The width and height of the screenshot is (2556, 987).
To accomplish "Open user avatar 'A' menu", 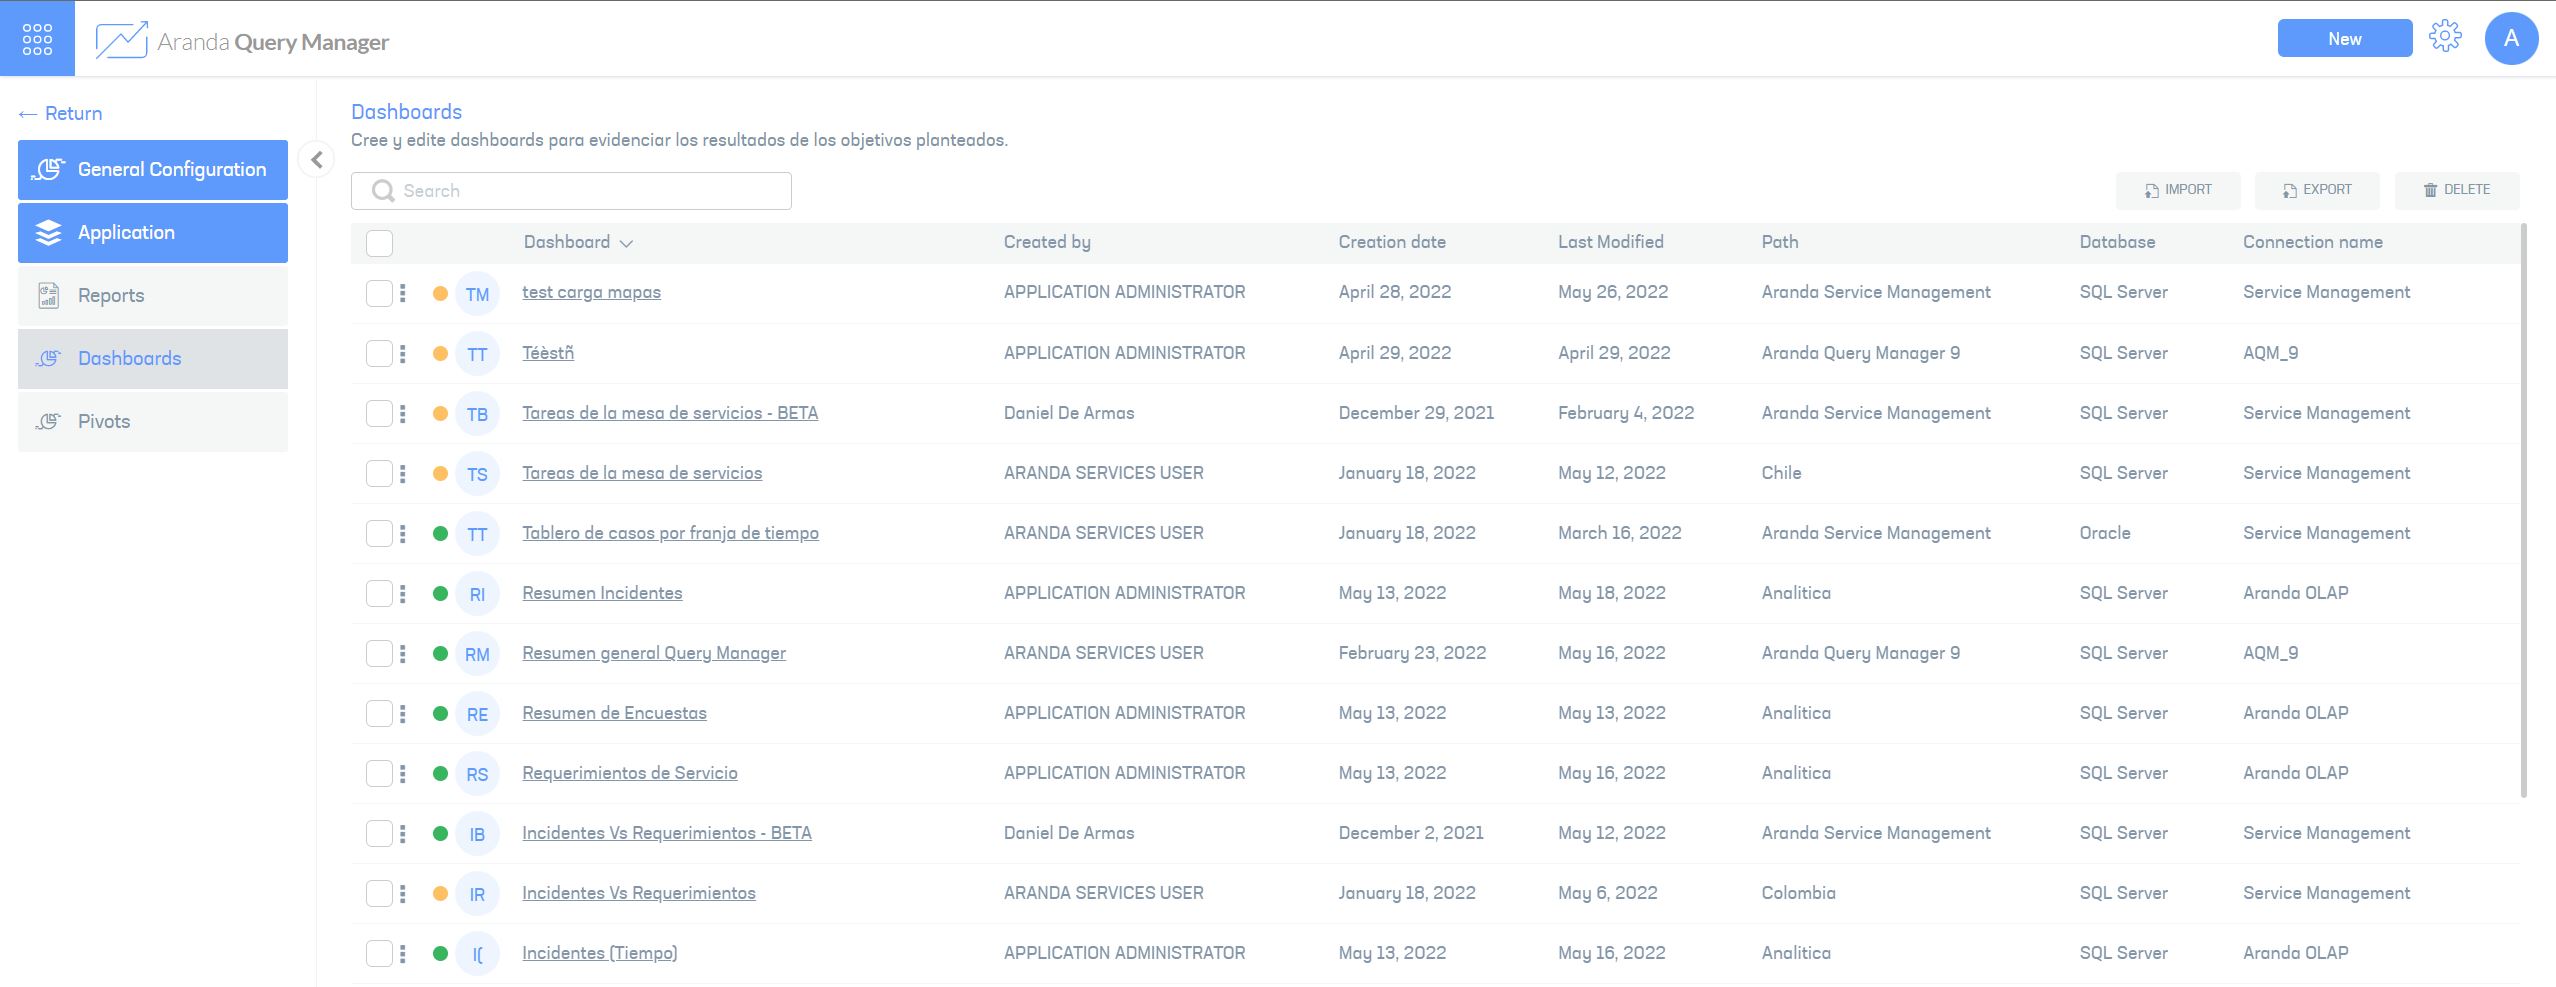I will click(2511, 39).
